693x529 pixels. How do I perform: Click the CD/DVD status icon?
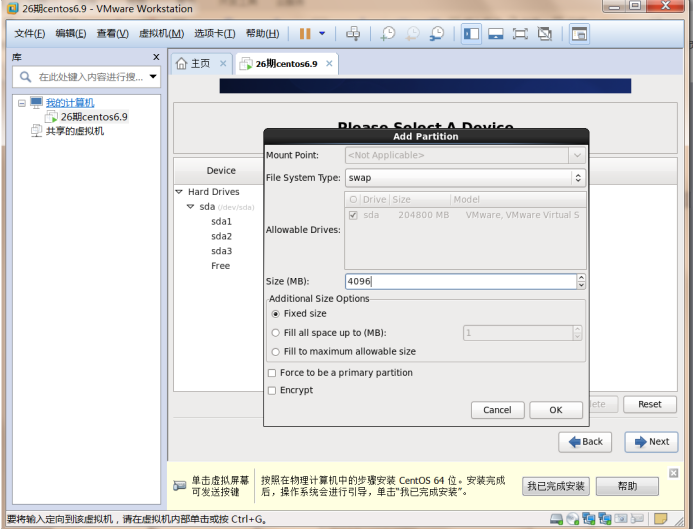point(572,519)
